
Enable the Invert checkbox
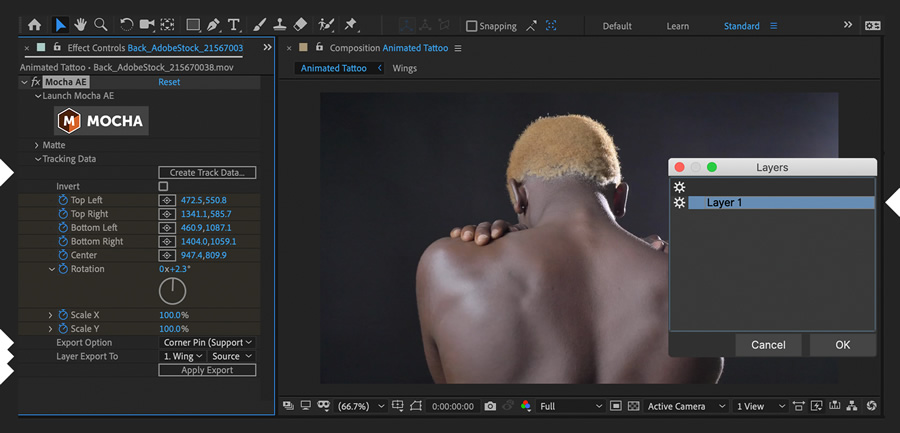(164, 187)
